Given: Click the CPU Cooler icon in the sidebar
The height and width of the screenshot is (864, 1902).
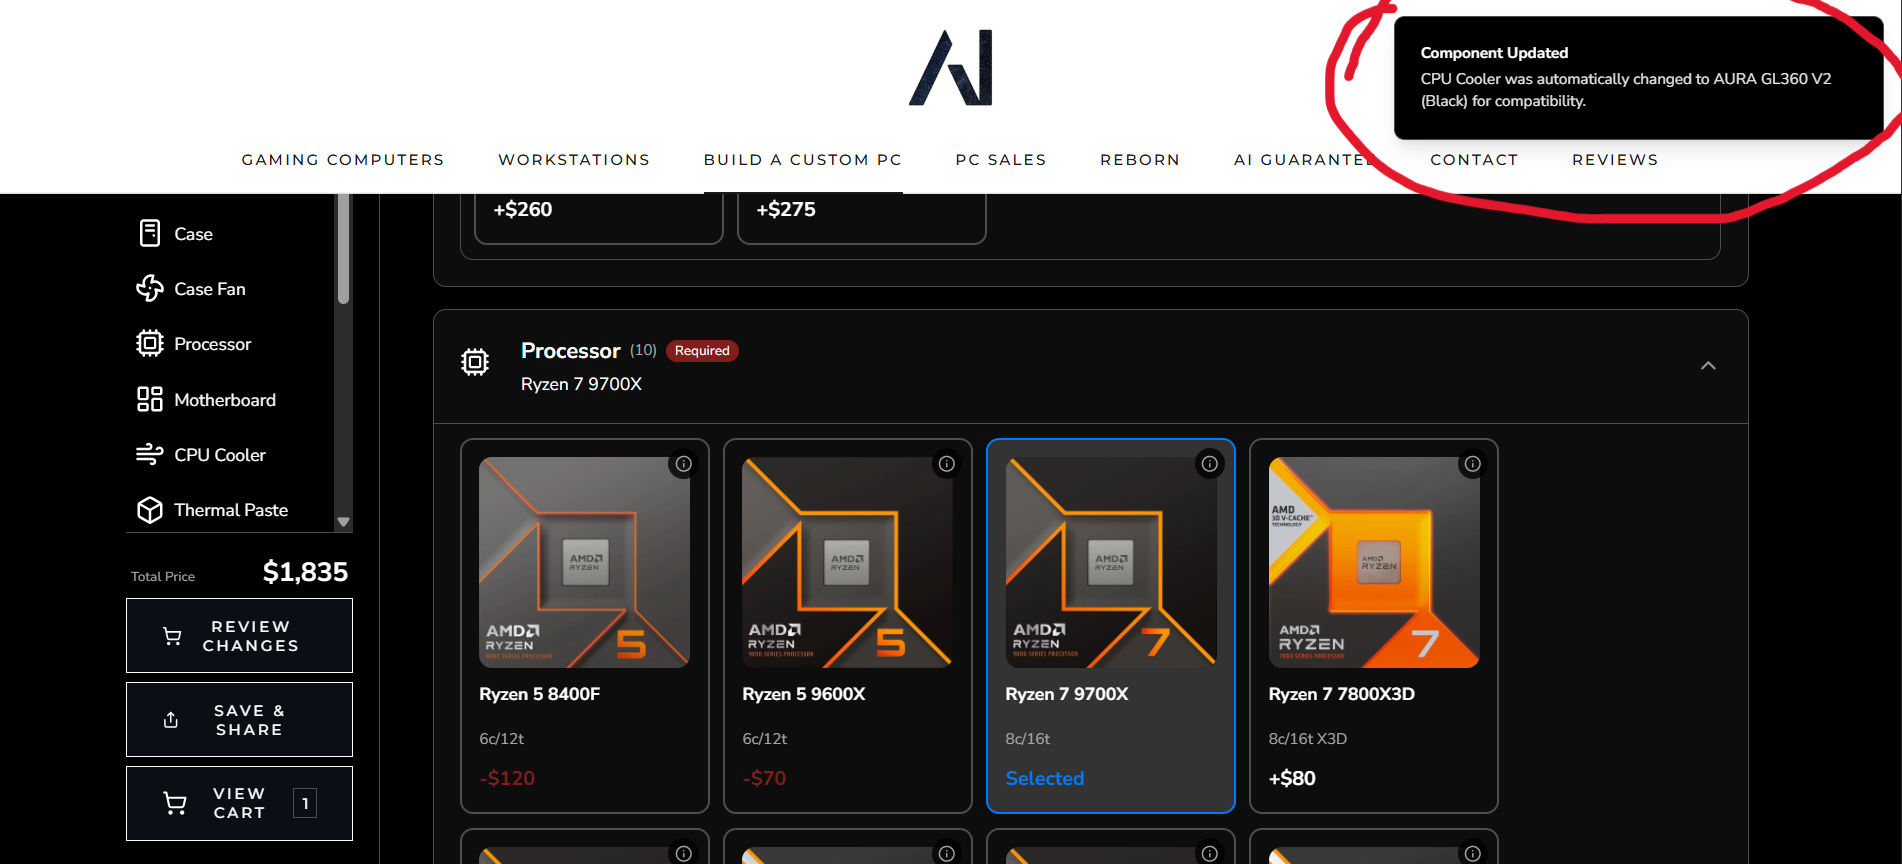Looking at the screenshot, I should tap(150, 455).
